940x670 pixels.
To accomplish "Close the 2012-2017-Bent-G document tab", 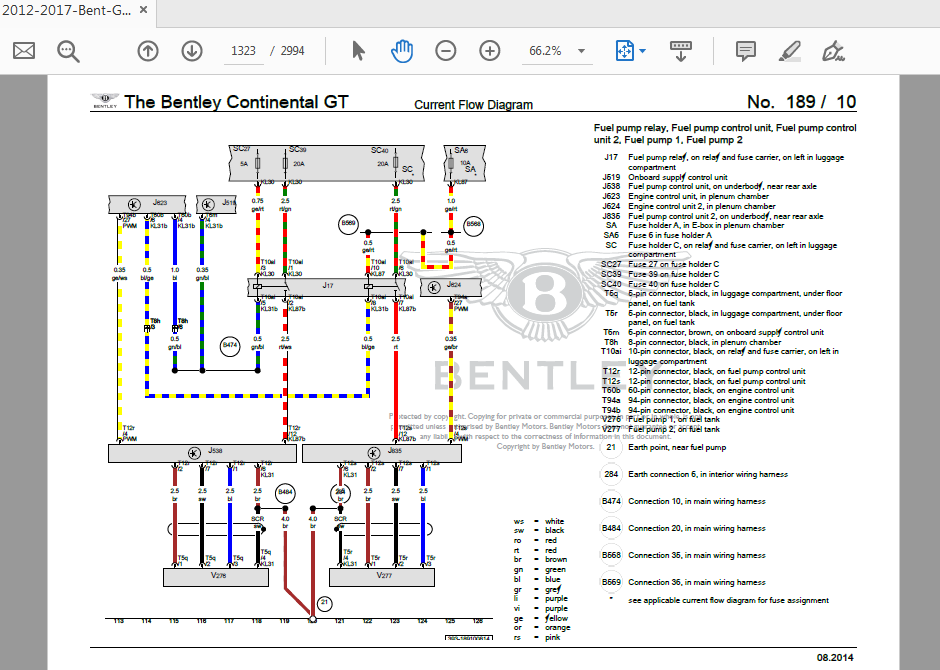I will pos(144,11).
